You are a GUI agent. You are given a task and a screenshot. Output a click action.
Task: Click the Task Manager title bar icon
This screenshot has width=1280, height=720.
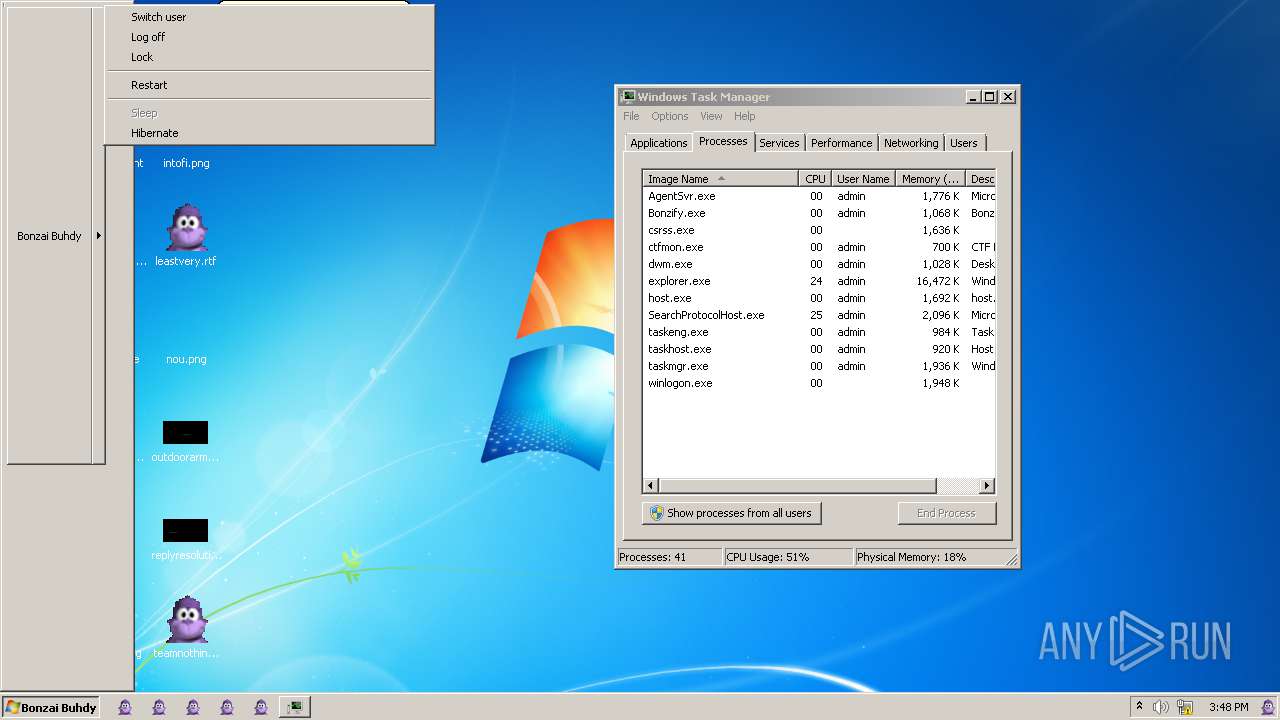point(628,97)
